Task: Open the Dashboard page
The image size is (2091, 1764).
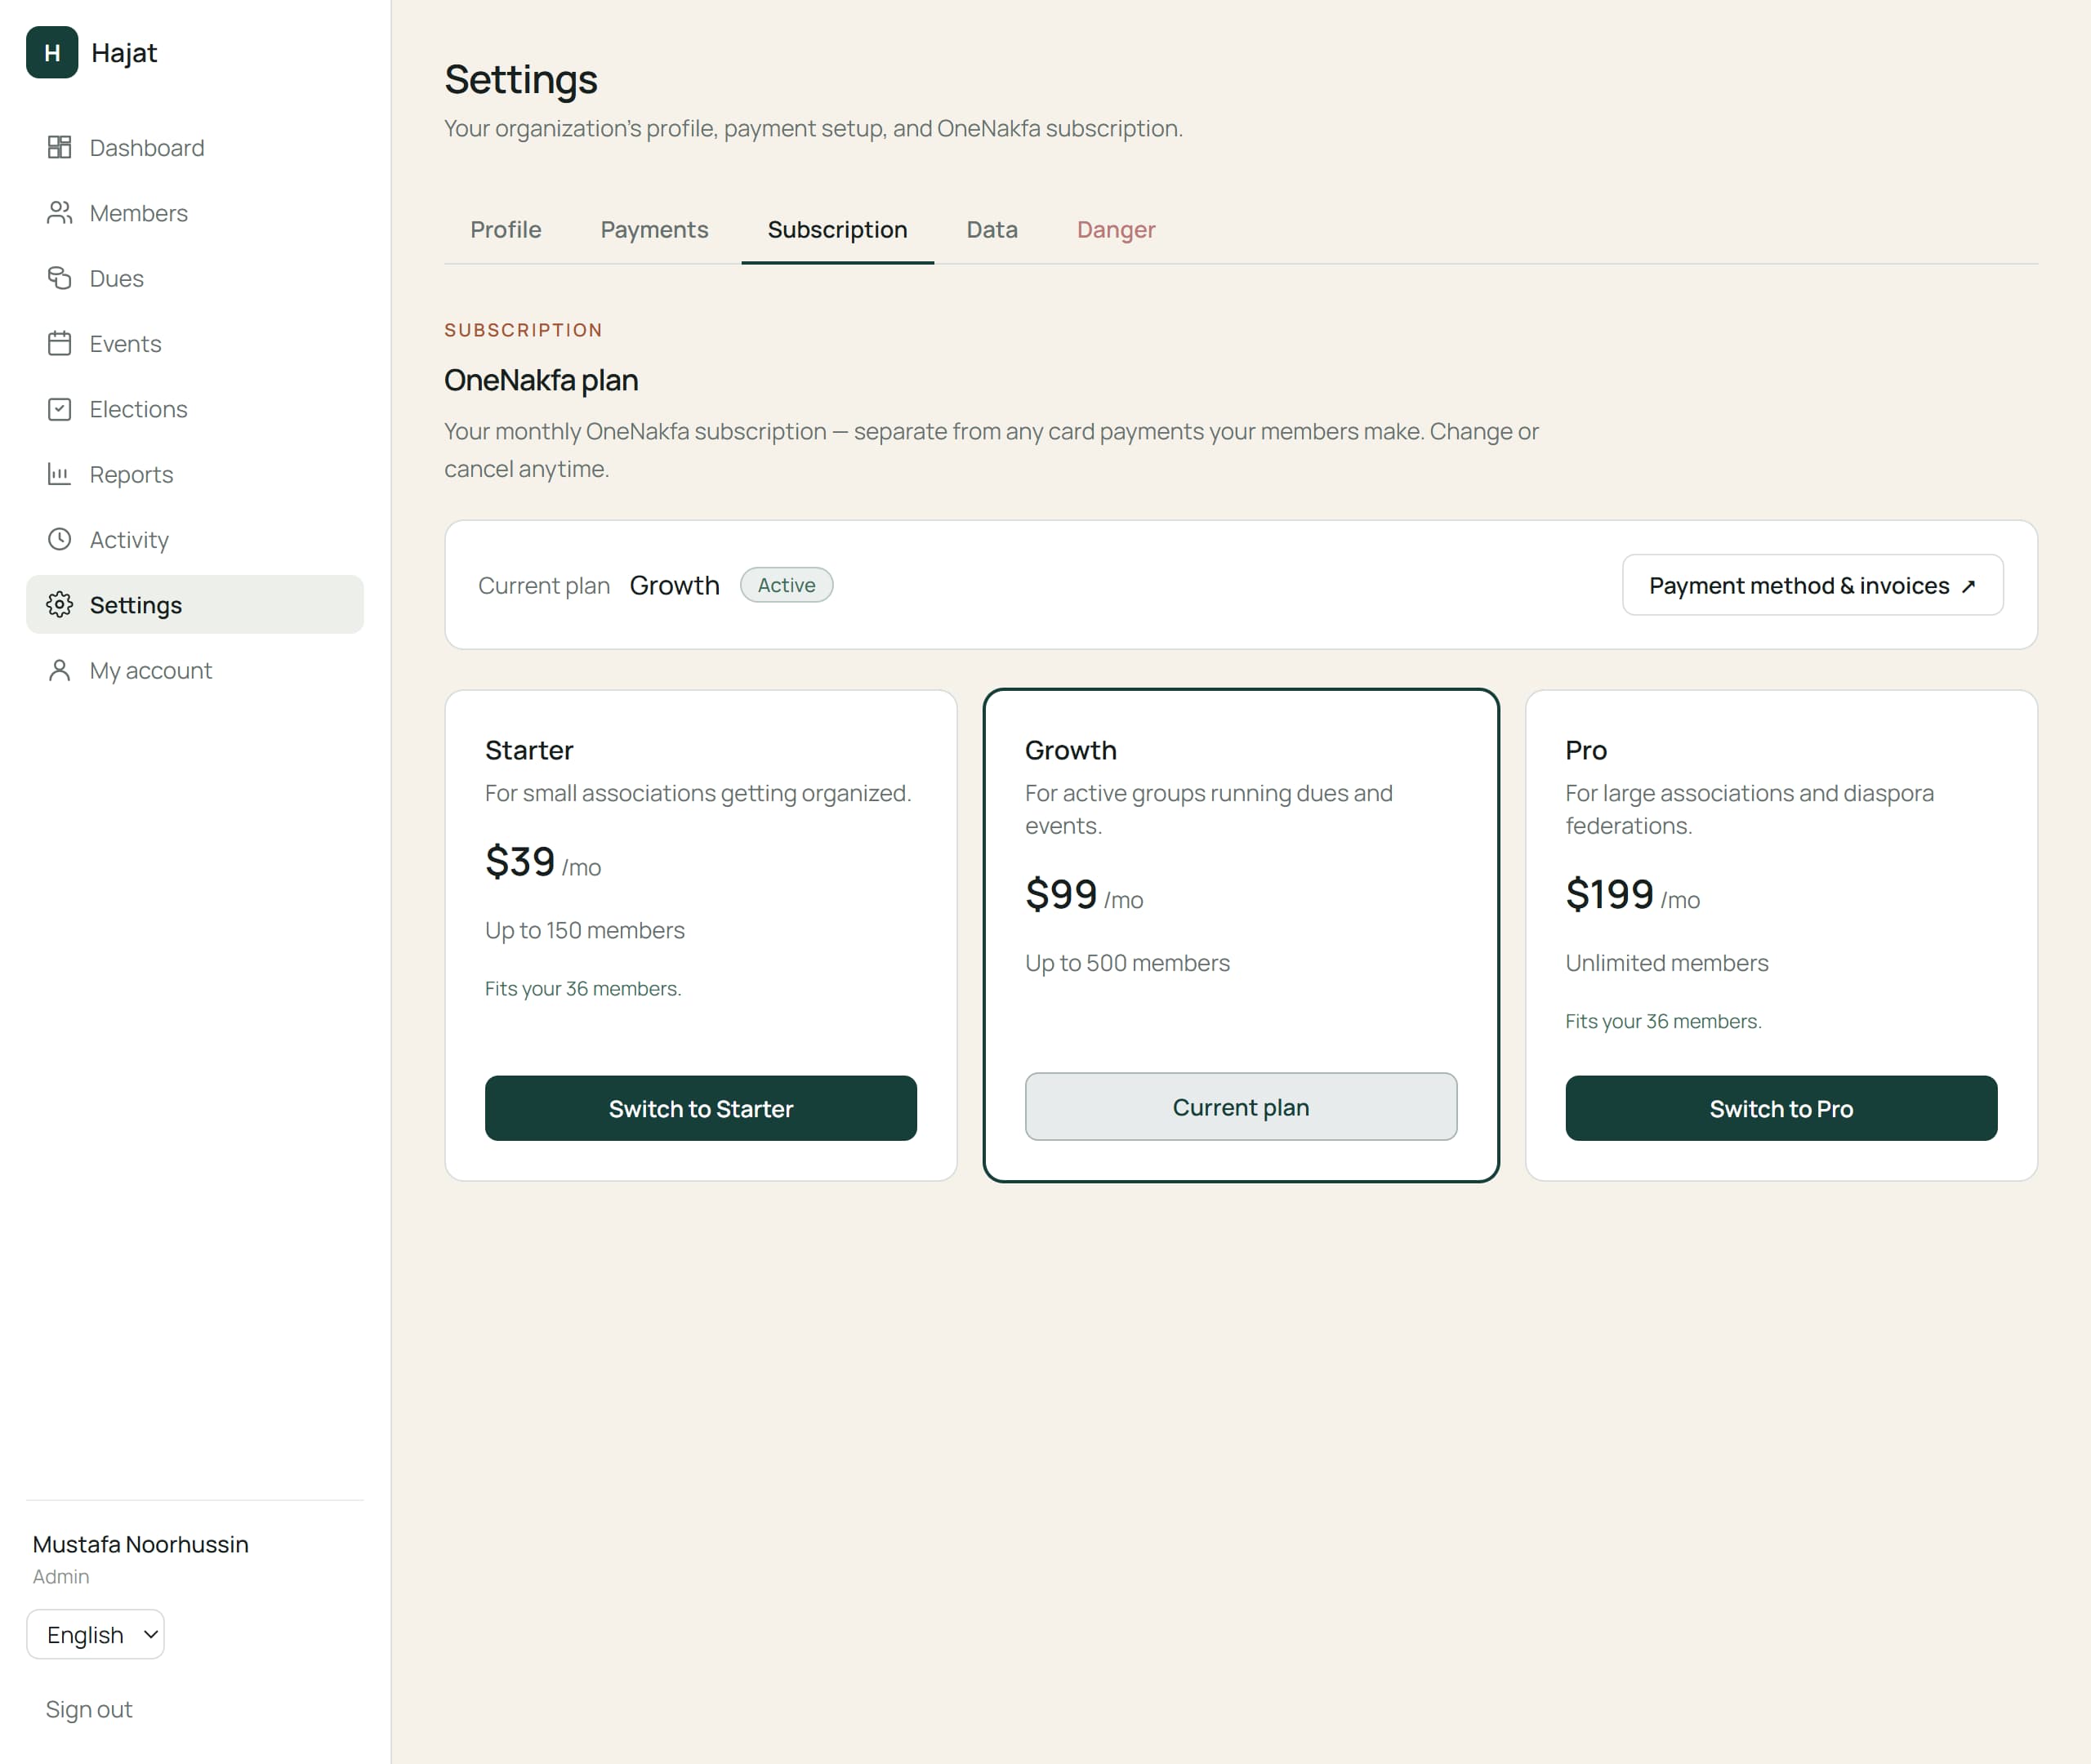Action: point(195,147)
